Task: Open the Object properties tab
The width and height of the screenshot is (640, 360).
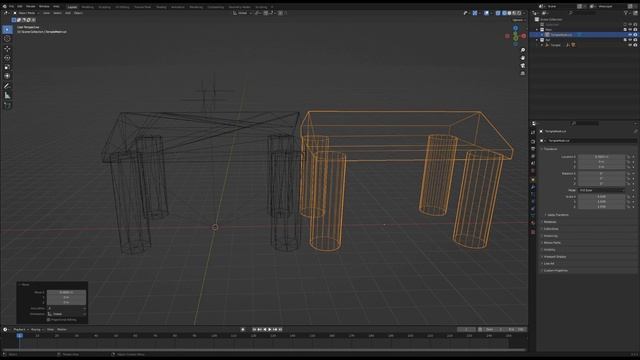Action: tap(533, 180)
